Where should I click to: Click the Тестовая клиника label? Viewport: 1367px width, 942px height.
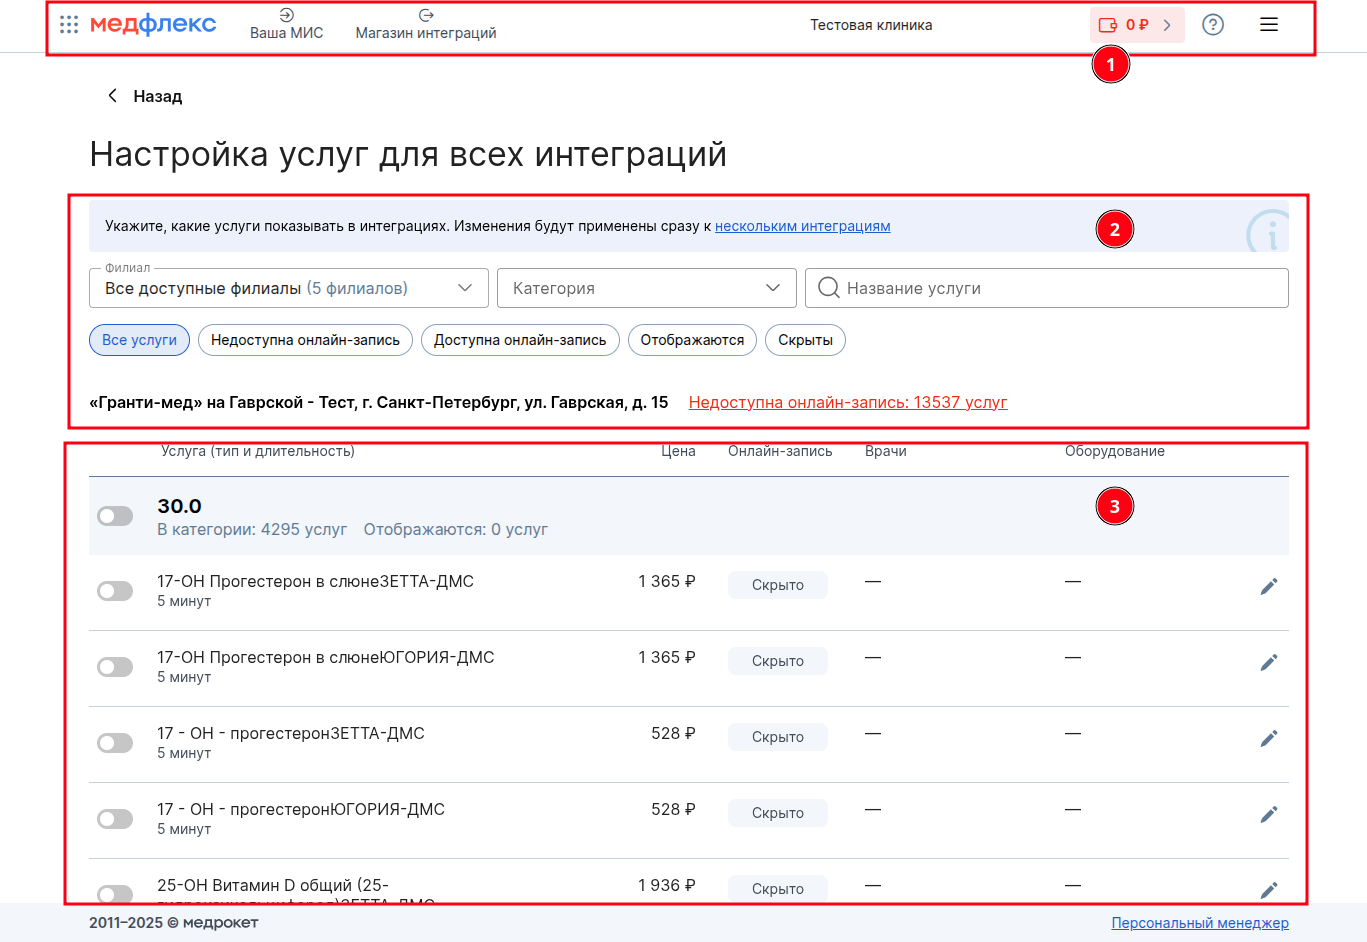(x=871, y=25)
